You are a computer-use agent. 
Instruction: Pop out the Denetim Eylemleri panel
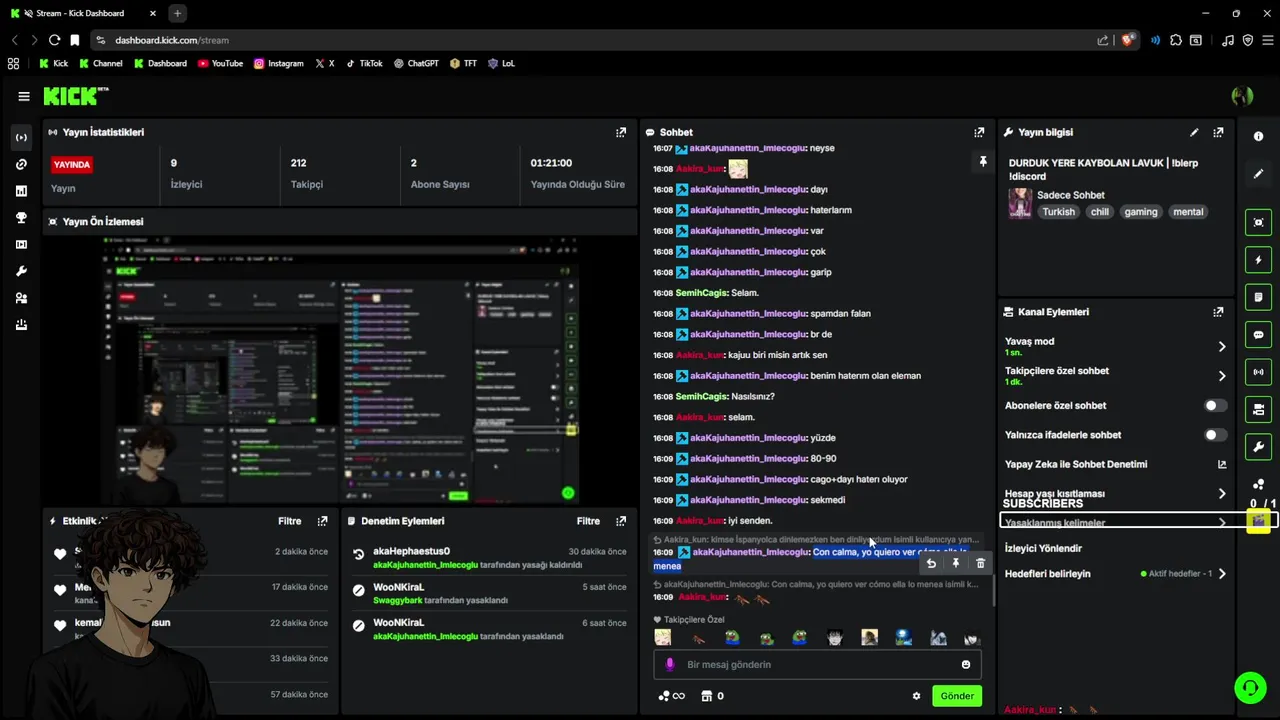[x=621, y=521]
